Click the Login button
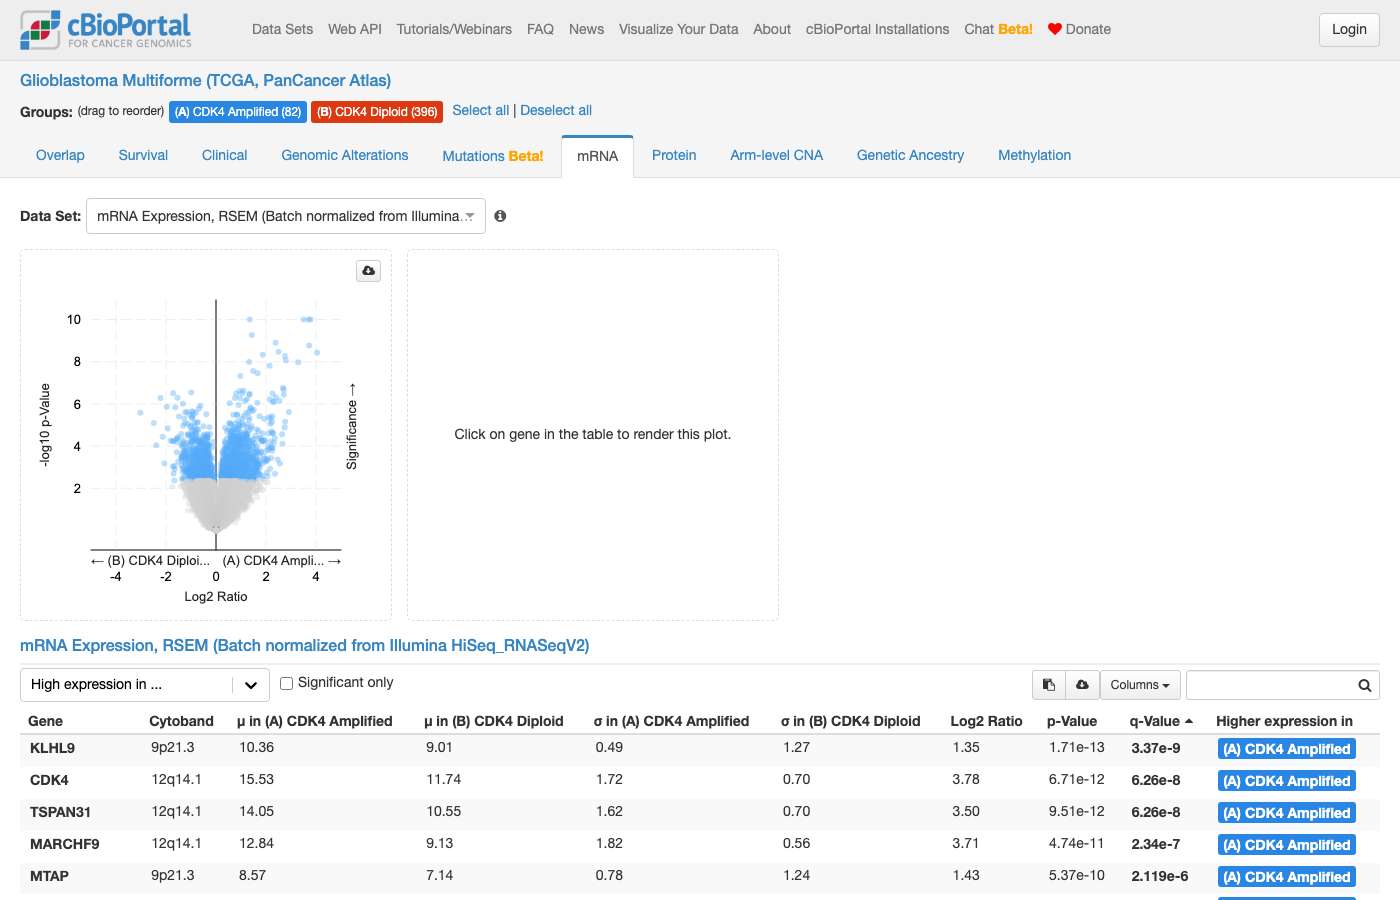The width and height of the screenshot is (1400, 900). point(1349,30)
